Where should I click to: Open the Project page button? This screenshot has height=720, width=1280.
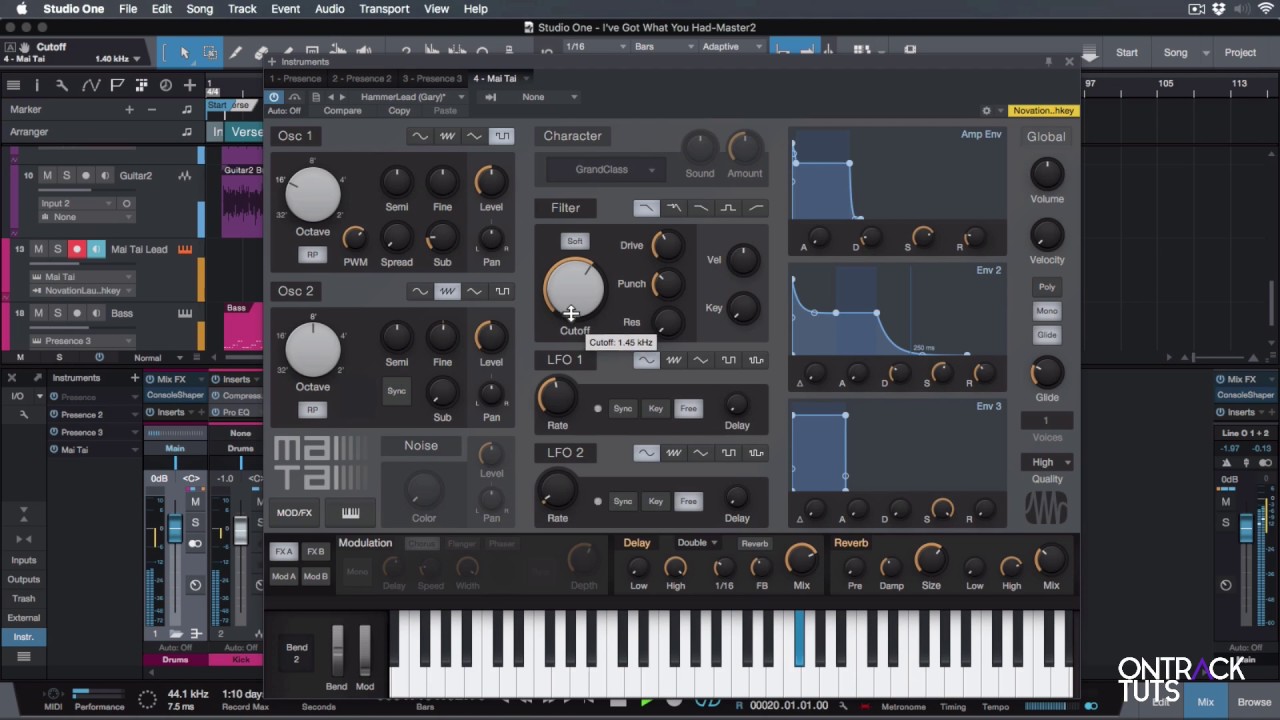tap(1240, 53)
